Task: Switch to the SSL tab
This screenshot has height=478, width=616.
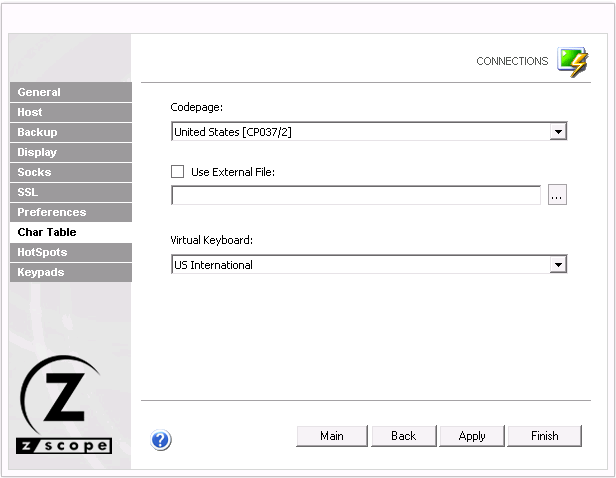Action: (71, 192)
